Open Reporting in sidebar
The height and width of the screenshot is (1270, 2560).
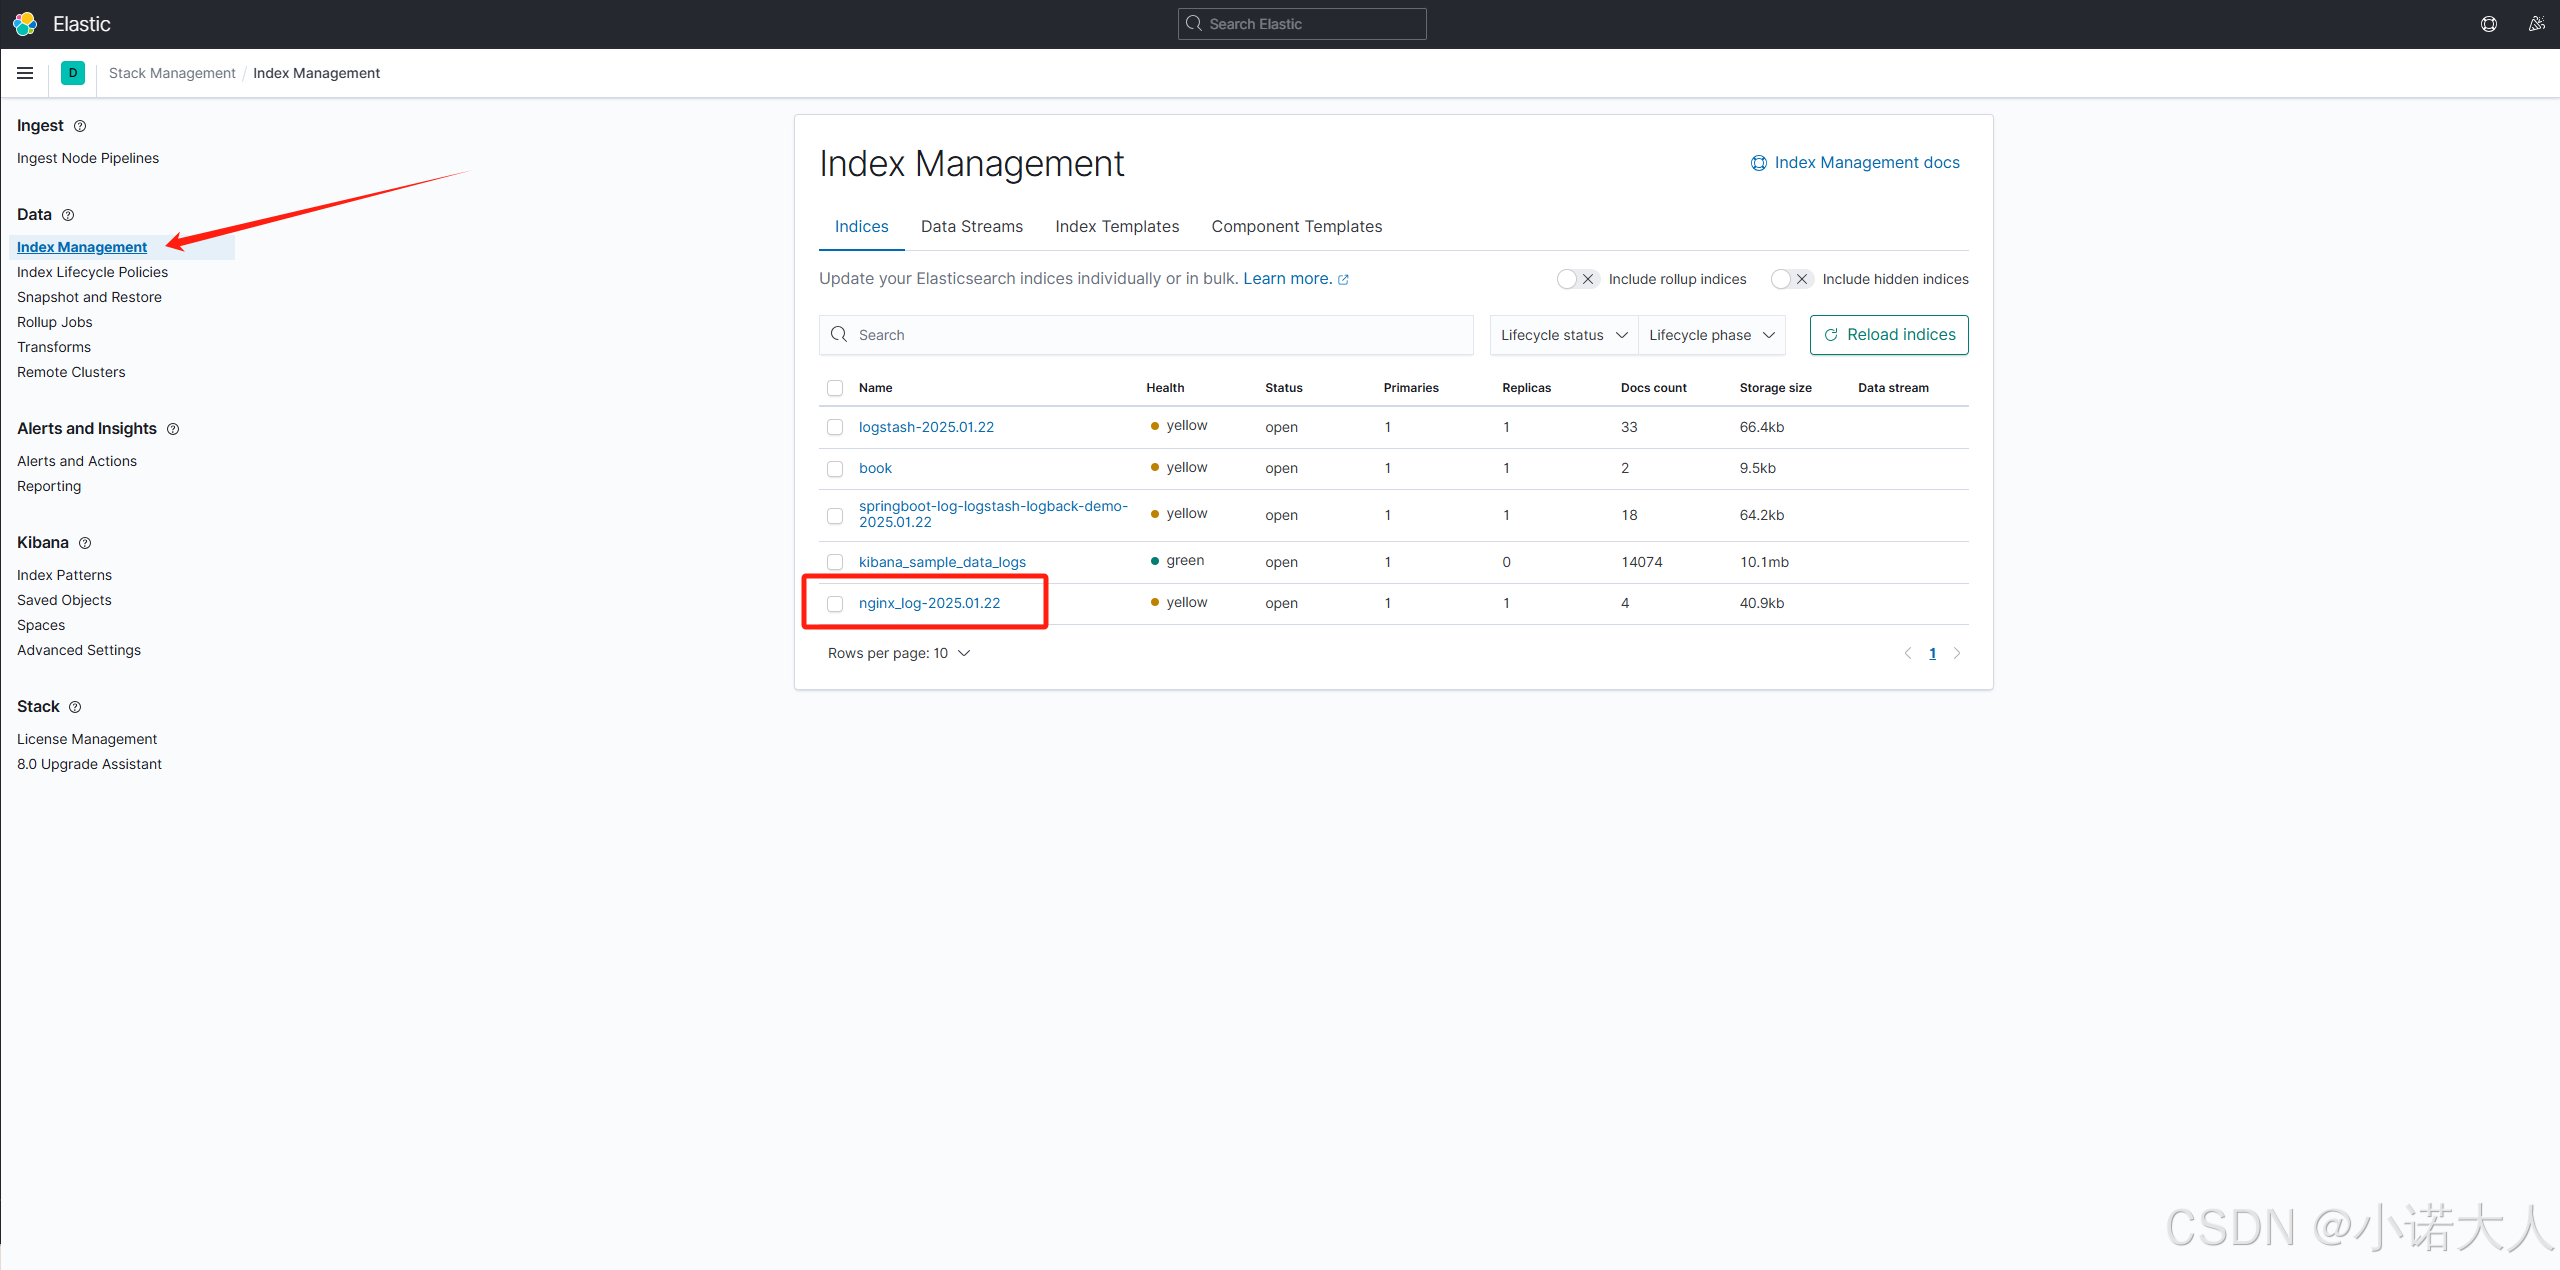[x=49, y=486]
